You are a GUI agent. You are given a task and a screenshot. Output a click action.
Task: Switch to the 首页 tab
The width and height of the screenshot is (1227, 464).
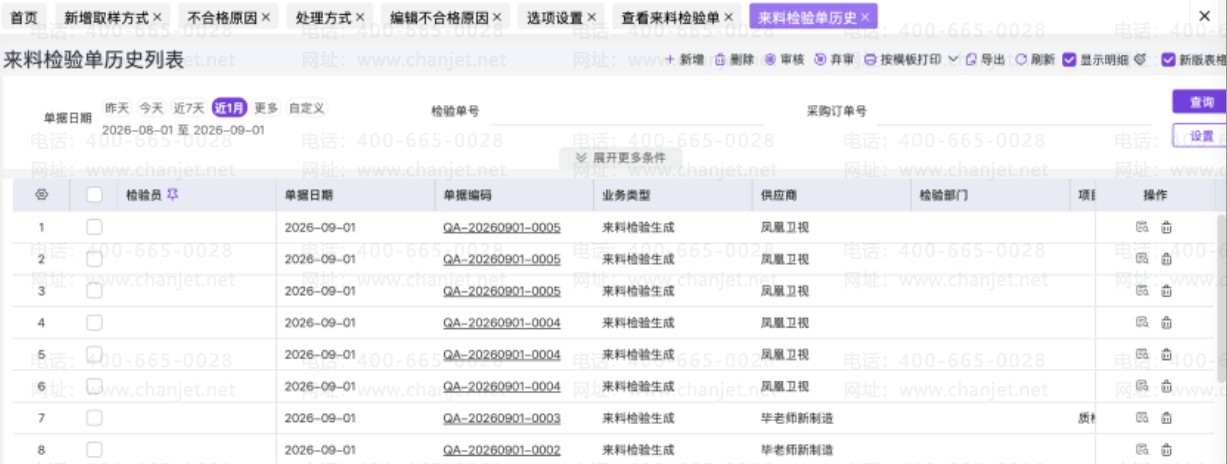pos(24,18)
